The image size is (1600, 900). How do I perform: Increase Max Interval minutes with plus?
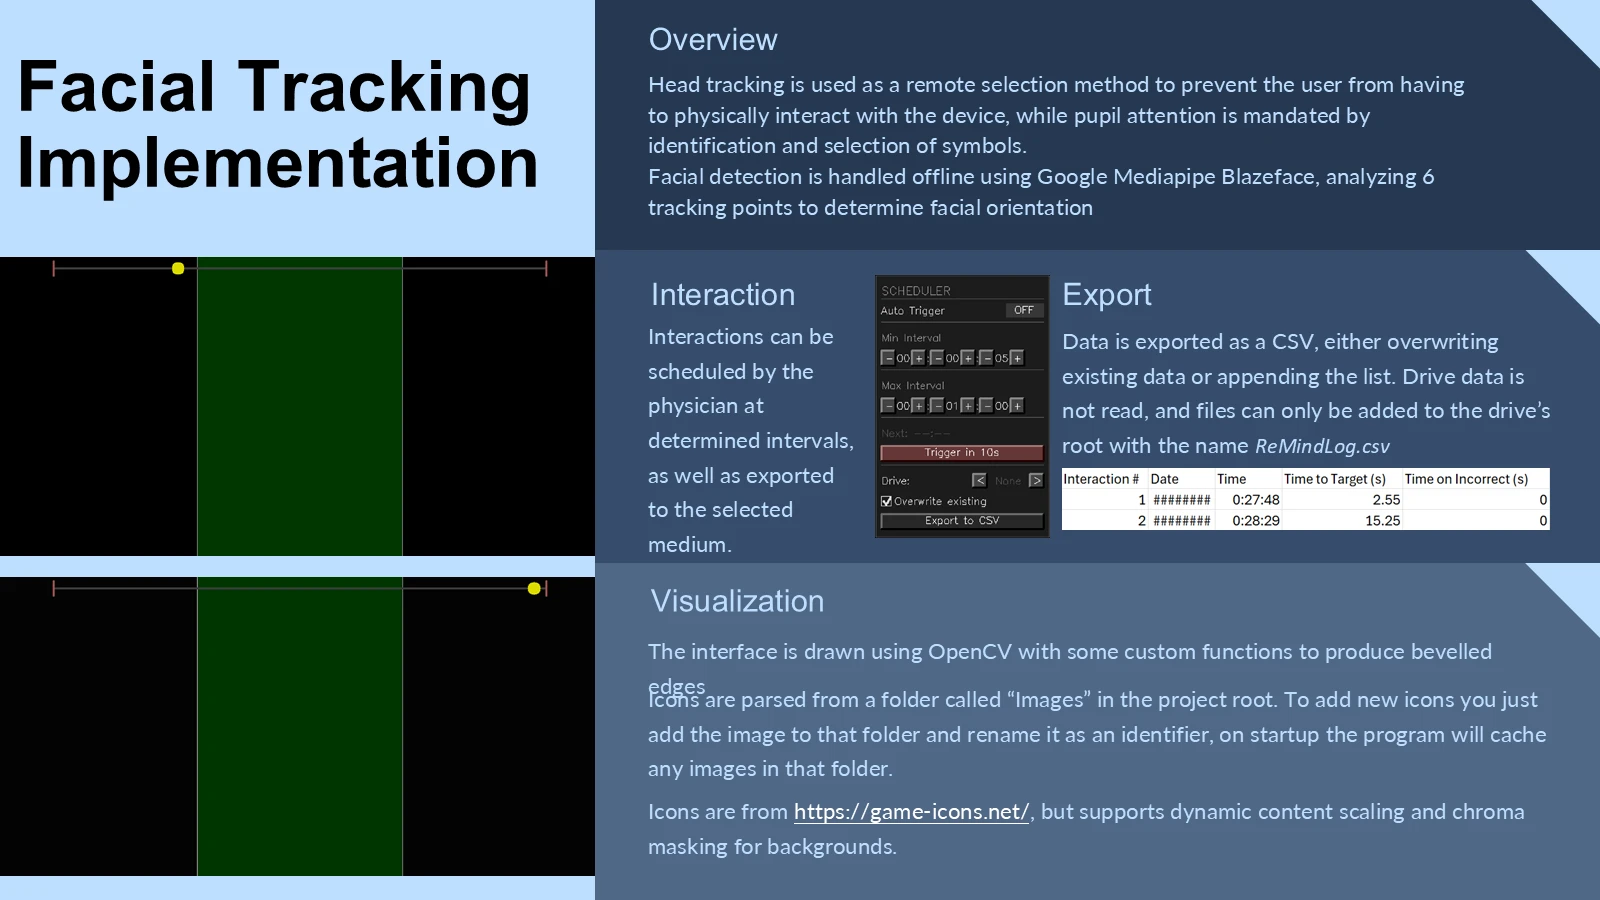(x=968, y=406)
